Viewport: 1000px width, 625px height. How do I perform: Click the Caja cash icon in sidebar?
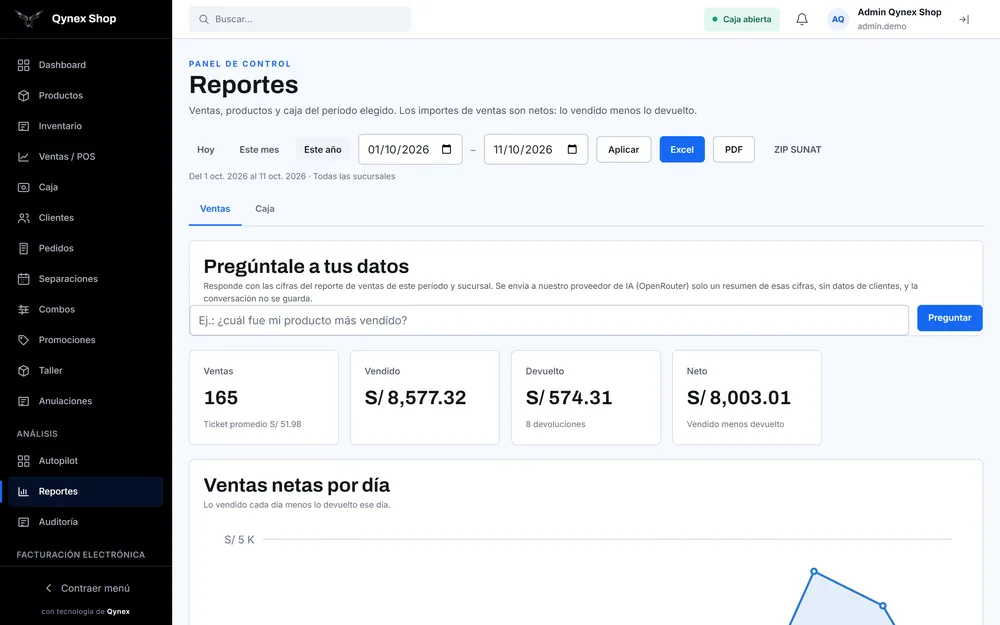[24, 188]
